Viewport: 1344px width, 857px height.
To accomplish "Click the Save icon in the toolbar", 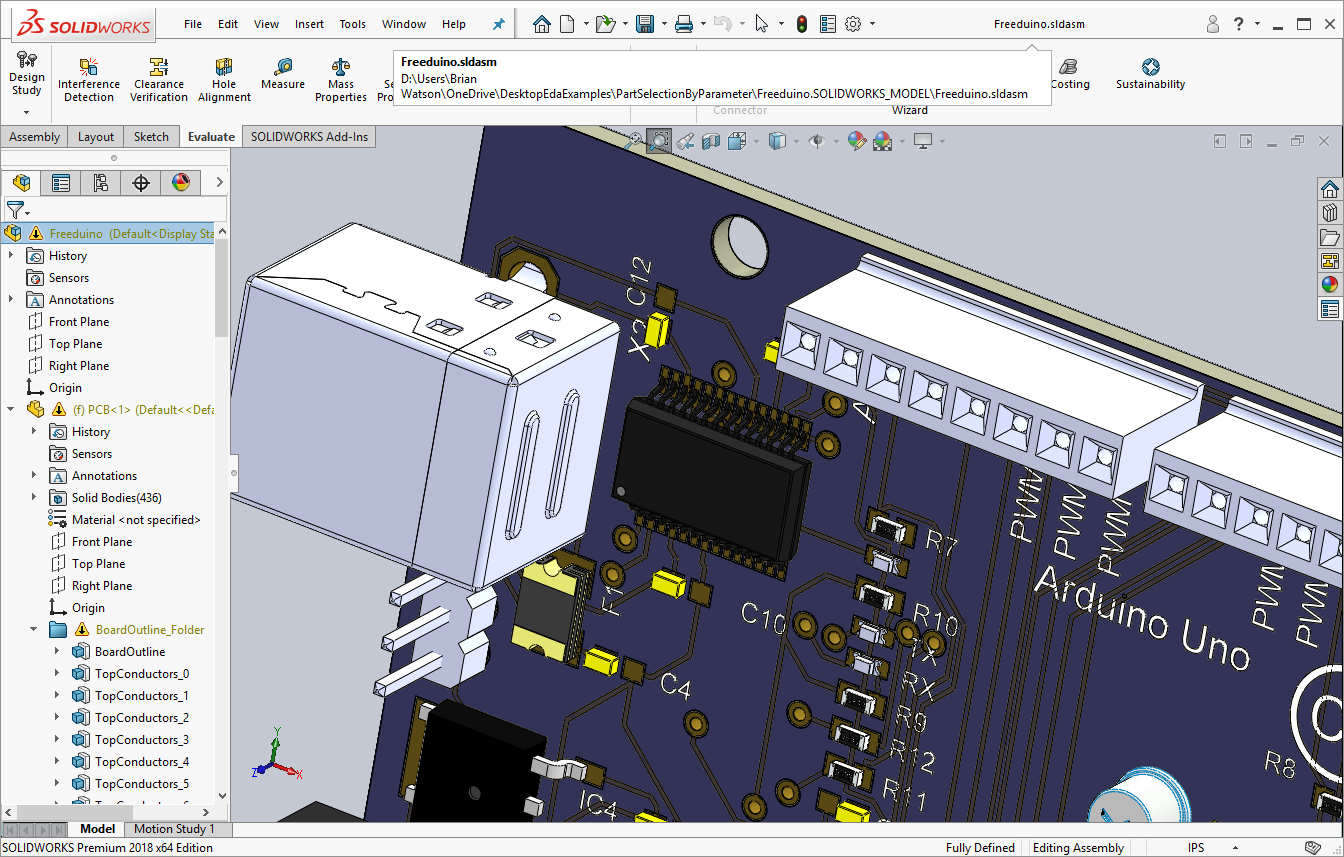I will point(645,24).
